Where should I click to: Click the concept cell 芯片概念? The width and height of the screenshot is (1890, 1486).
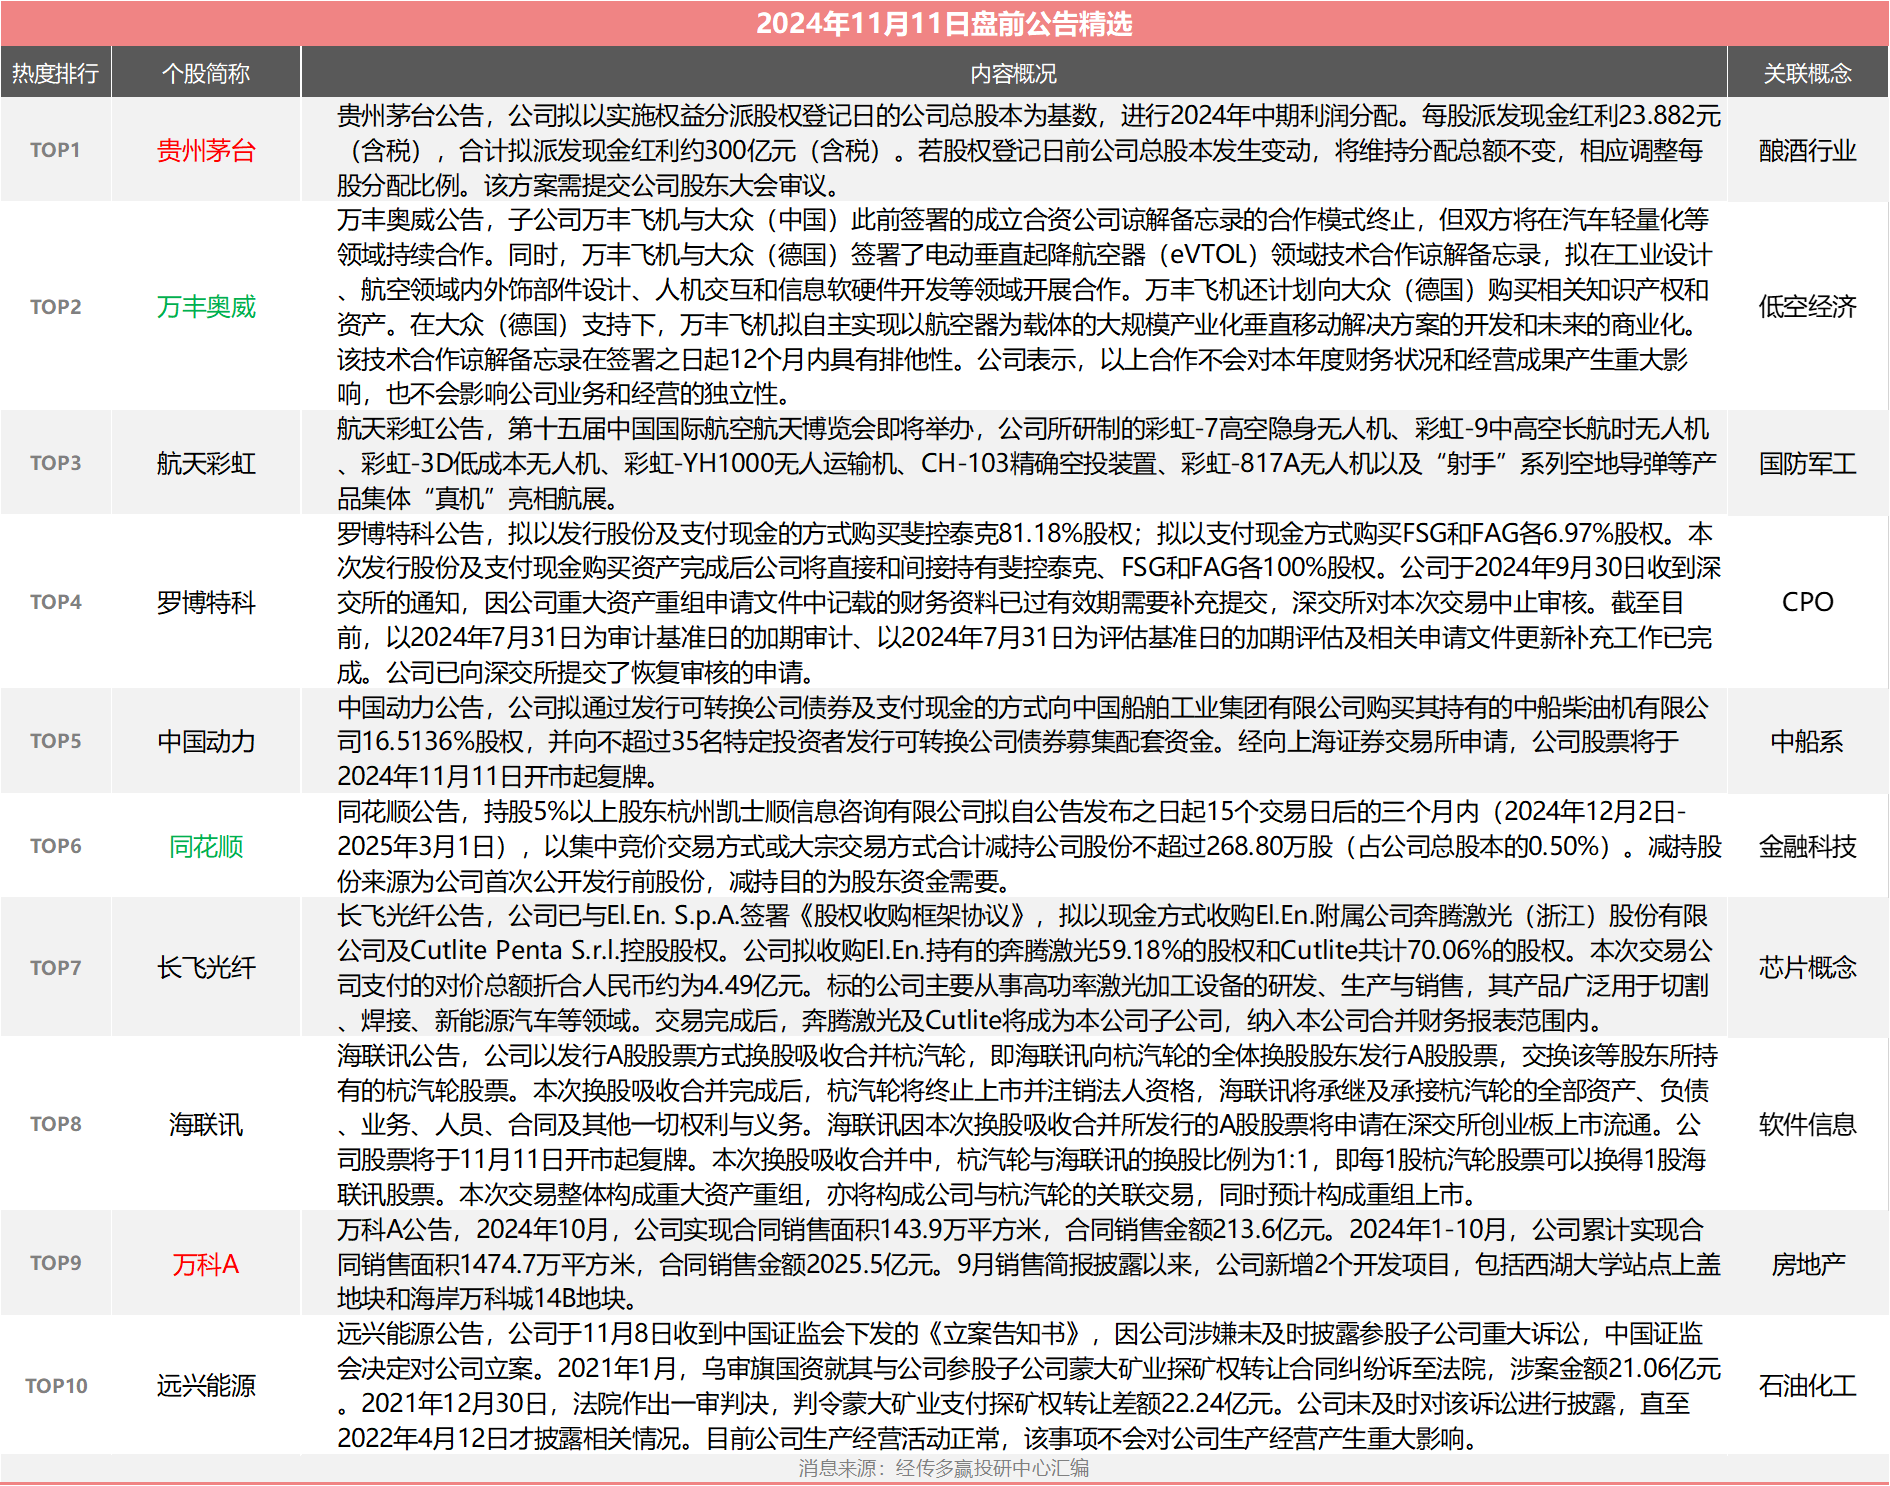(1807, 968)
